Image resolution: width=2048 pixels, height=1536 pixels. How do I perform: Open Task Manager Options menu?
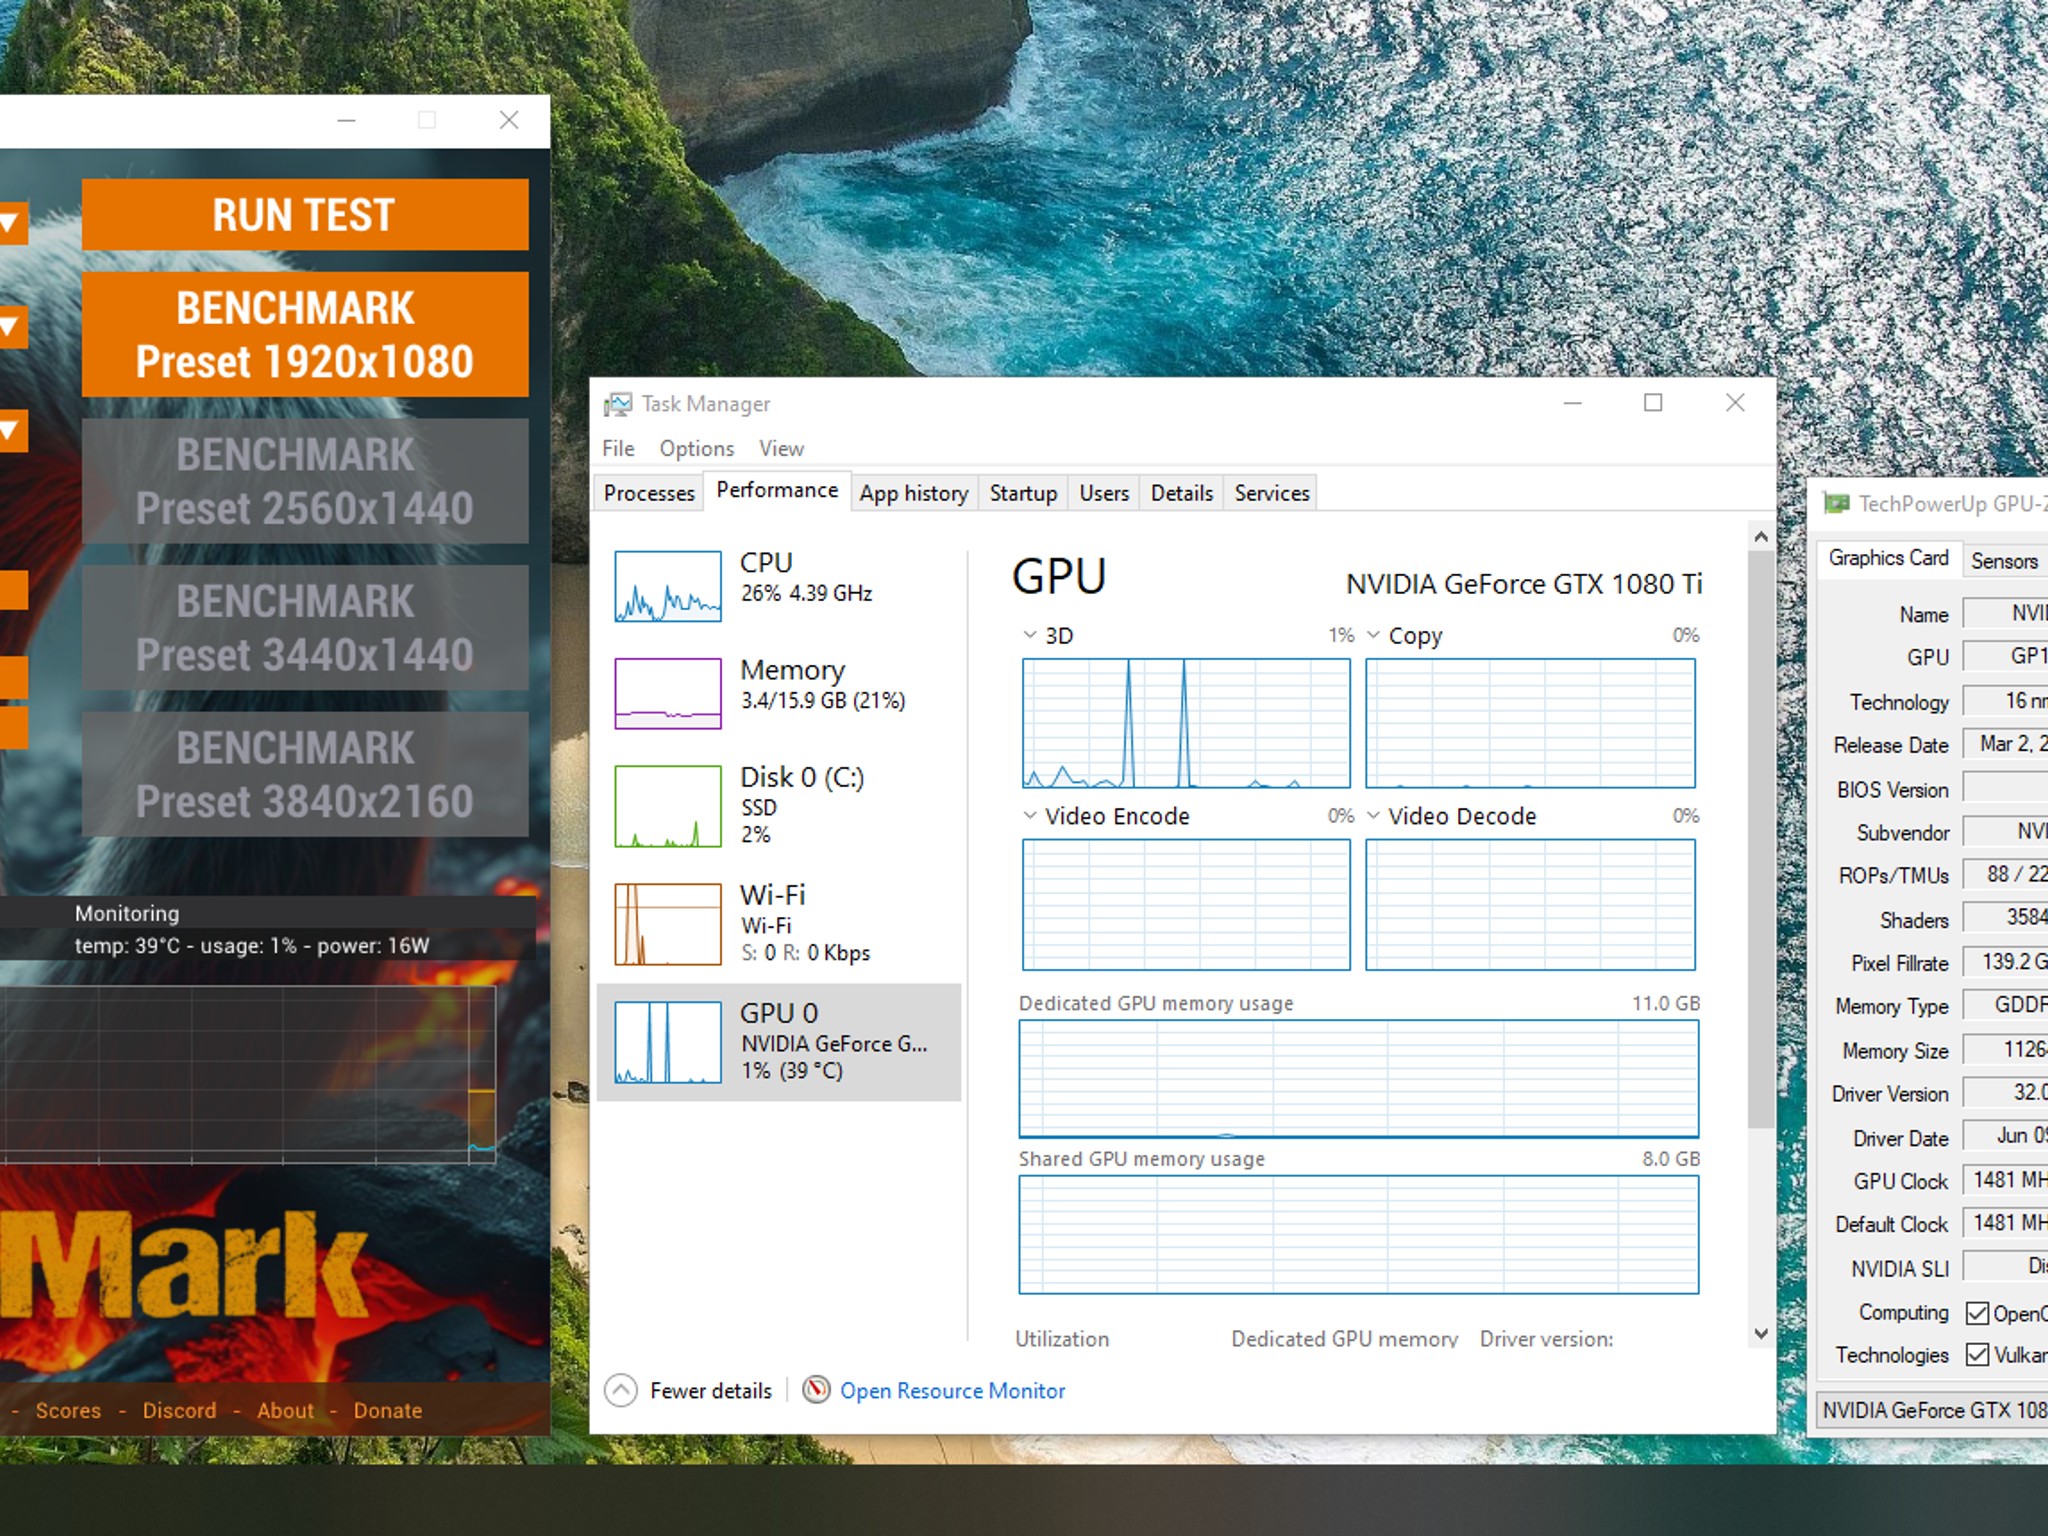(x=696, y=448)
